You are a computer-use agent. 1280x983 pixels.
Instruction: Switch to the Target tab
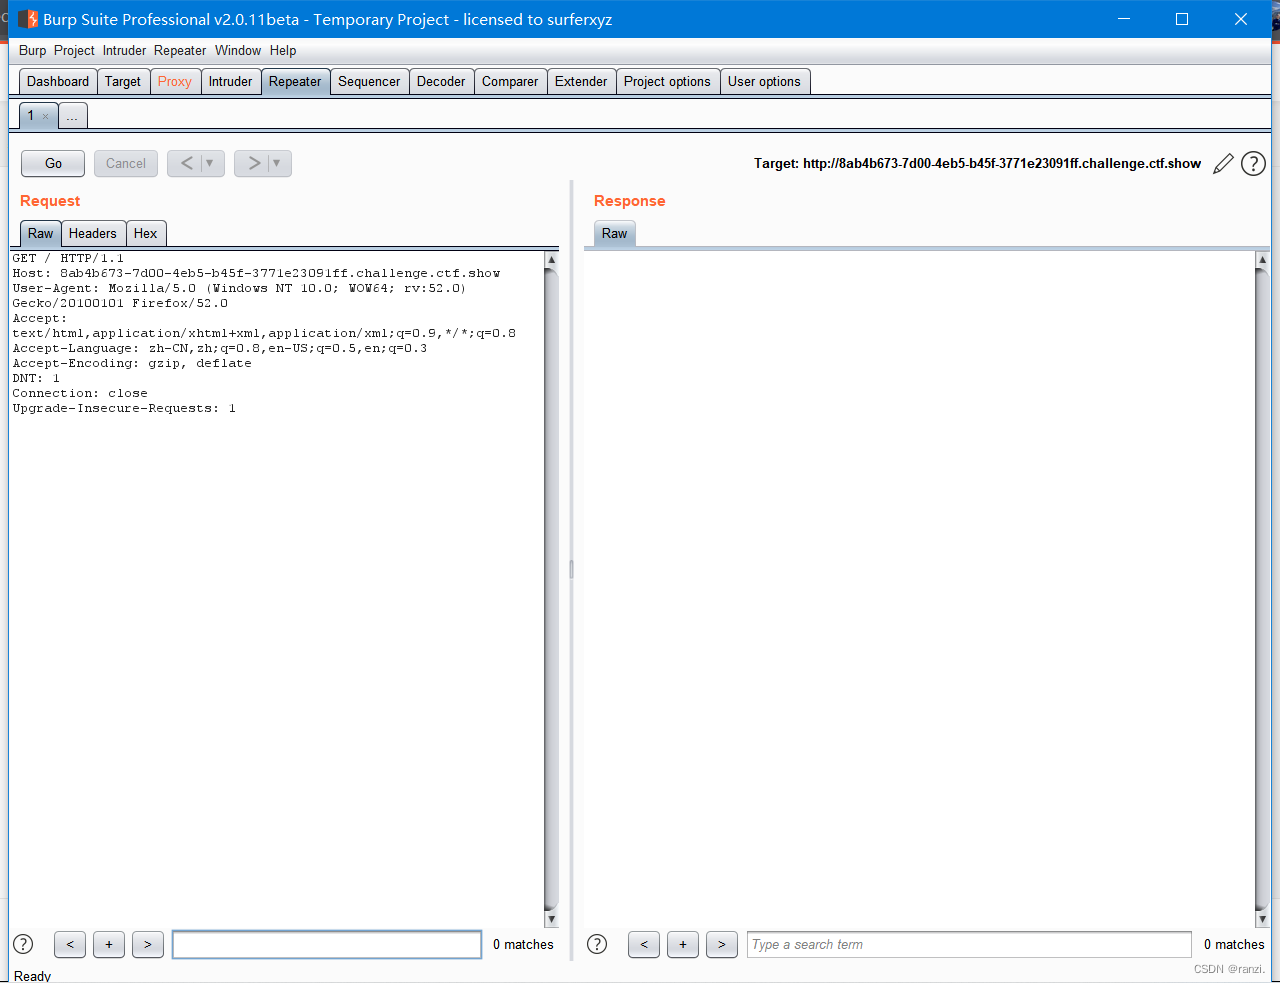[x=123, y=81]
